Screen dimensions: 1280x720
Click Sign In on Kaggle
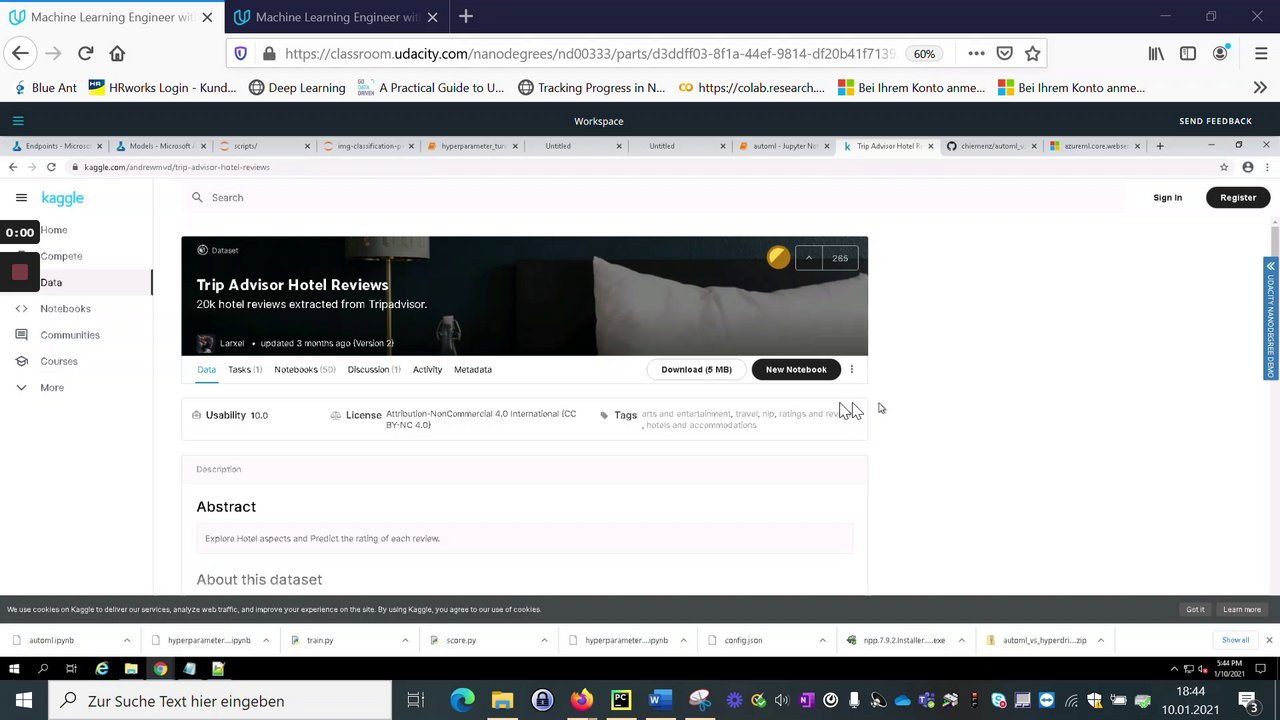pos(1167,198)
